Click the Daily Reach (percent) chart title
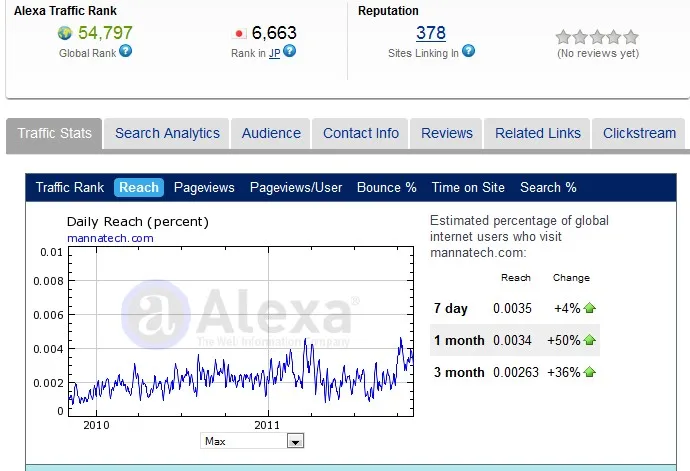 click(x=138, y=221)
